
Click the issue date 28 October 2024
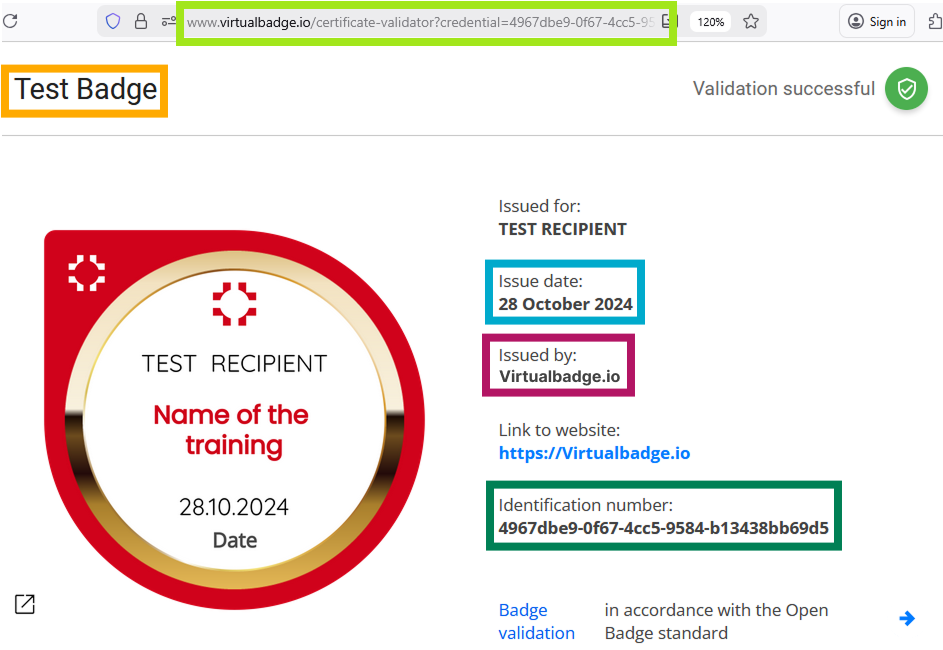click(x=565, y=304)
